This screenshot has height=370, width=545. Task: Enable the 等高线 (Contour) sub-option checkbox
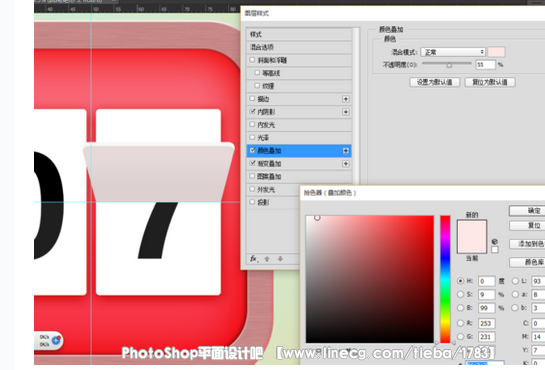pos(257,73)
